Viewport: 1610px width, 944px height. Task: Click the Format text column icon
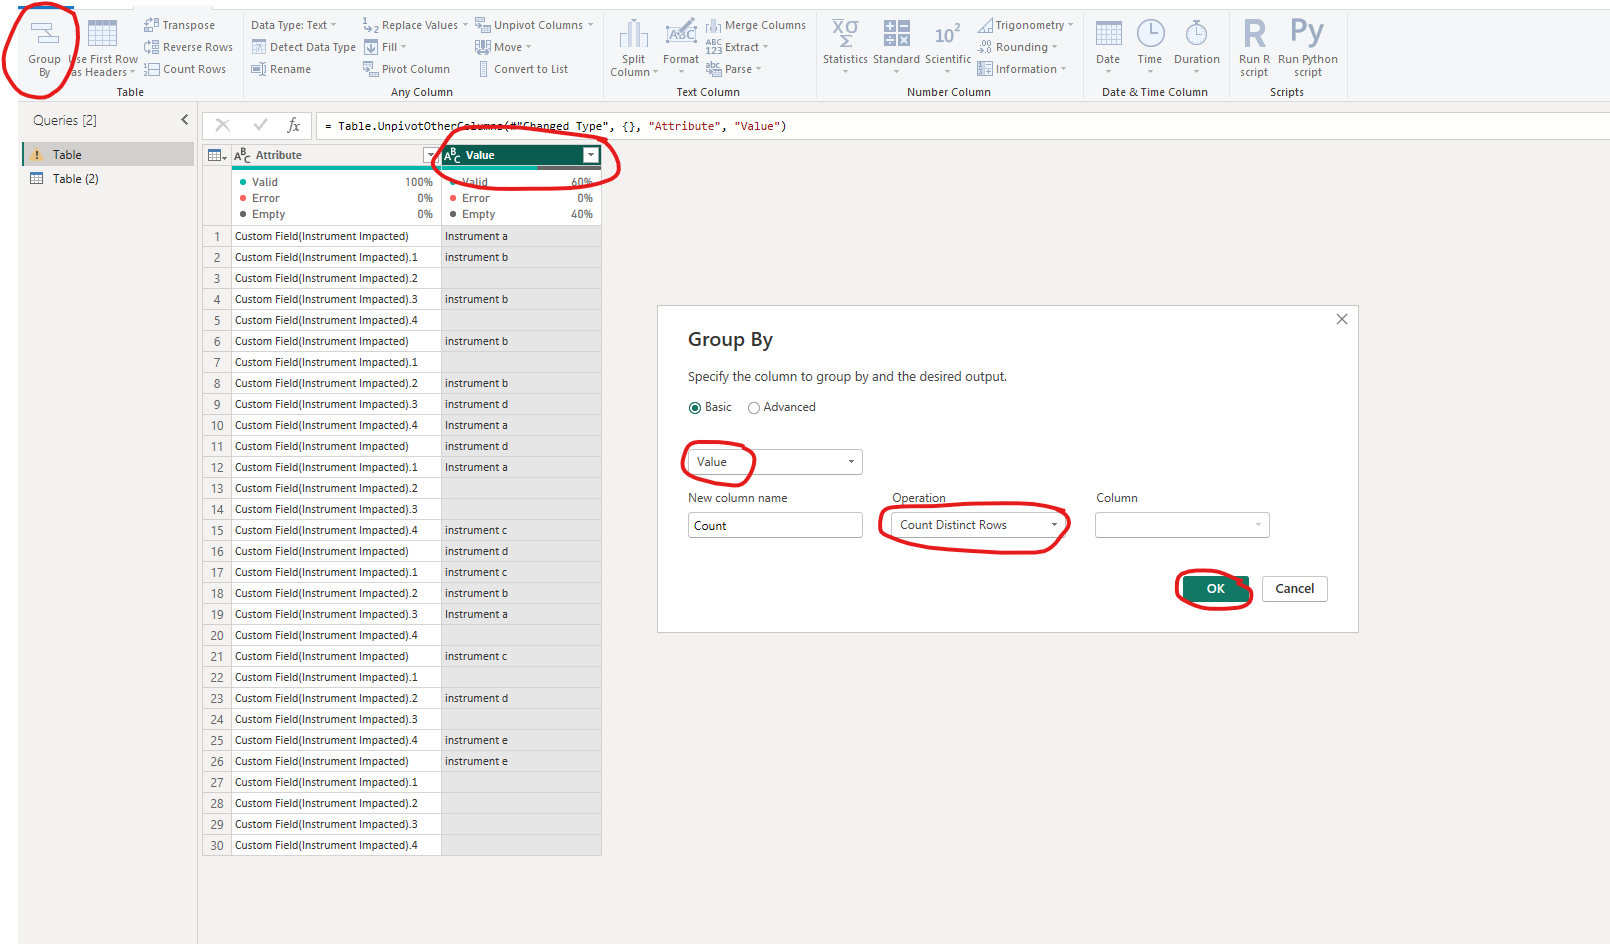click(681, 32)
